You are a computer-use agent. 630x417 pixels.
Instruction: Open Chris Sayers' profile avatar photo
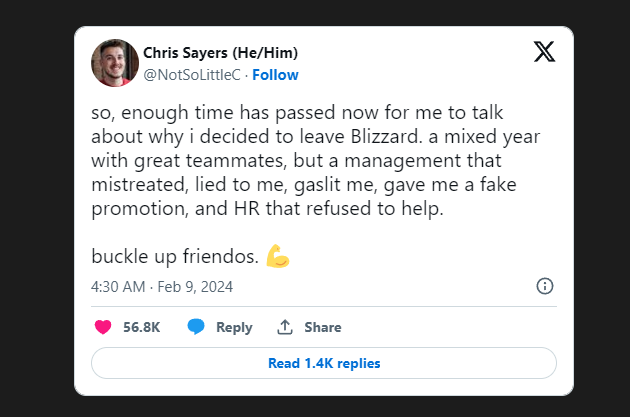tap(113, 63)
